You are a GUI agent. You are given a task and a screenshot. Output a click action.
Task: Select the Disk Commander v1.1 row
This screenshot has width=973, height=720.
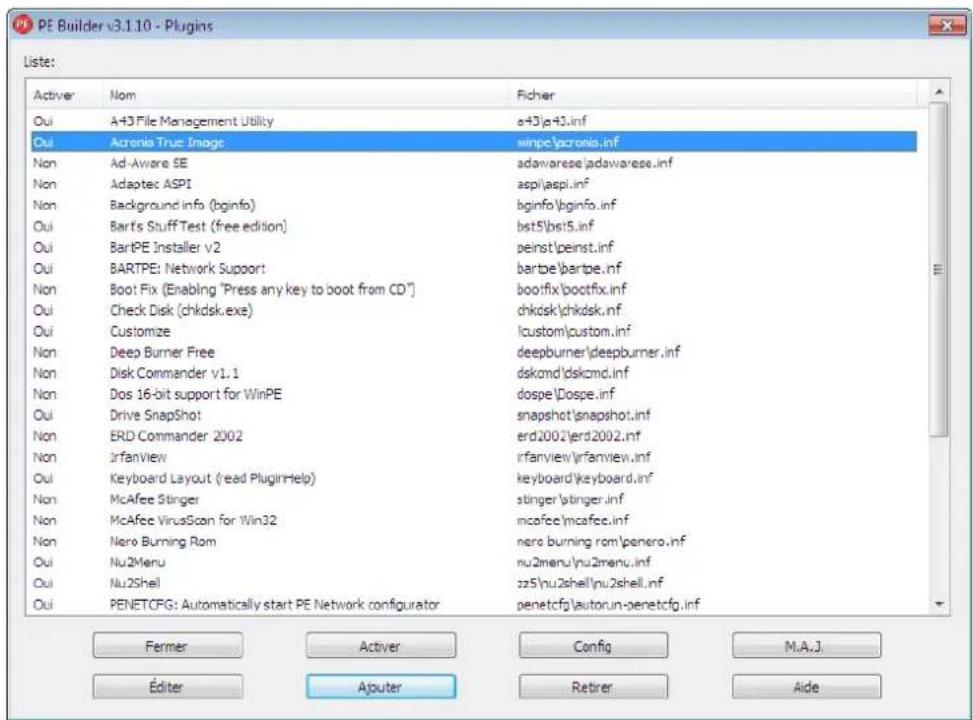473,373
